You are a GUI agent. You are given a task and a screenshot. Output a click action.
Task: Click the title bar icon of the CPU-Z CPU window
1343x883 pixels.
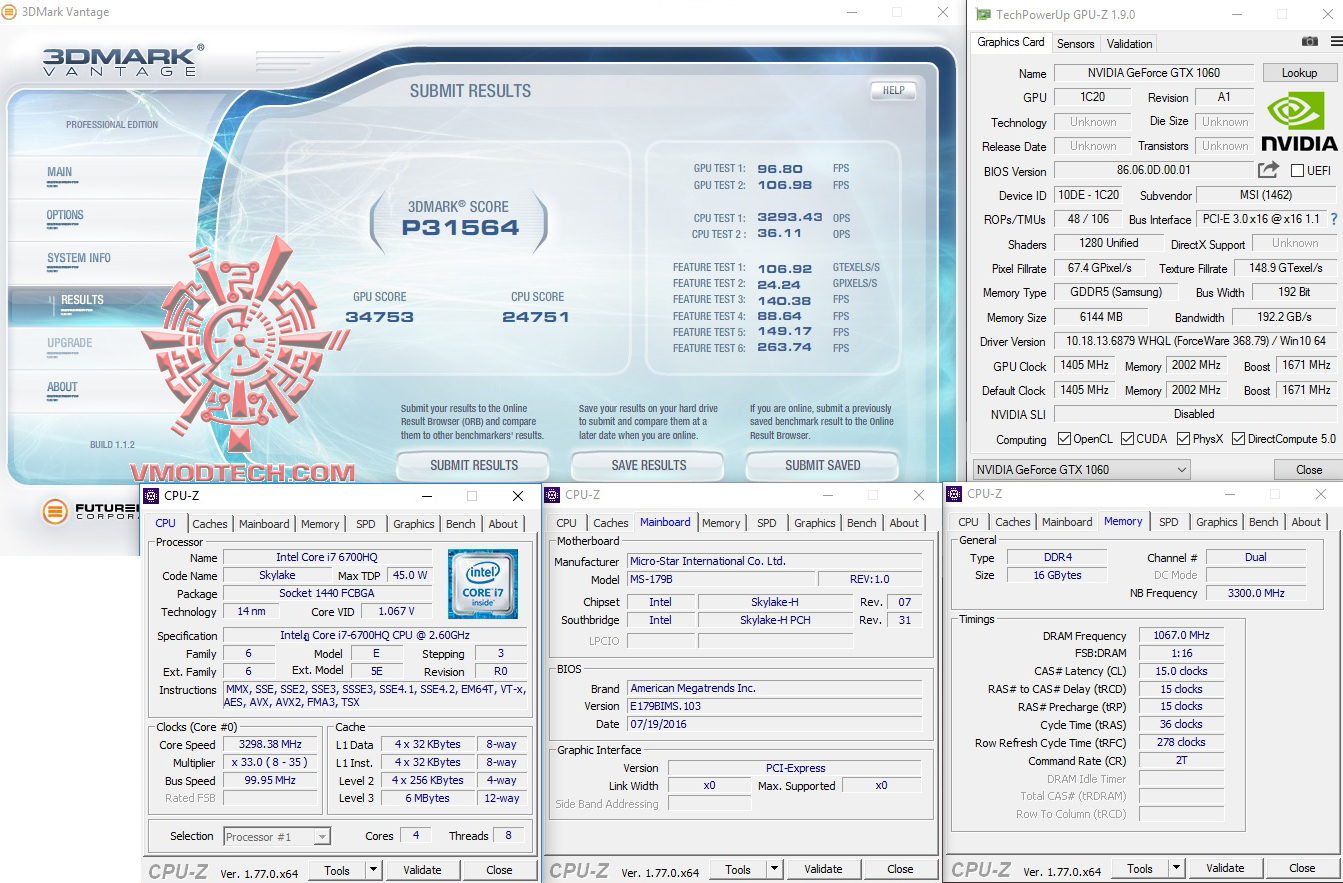coord(151,495)
